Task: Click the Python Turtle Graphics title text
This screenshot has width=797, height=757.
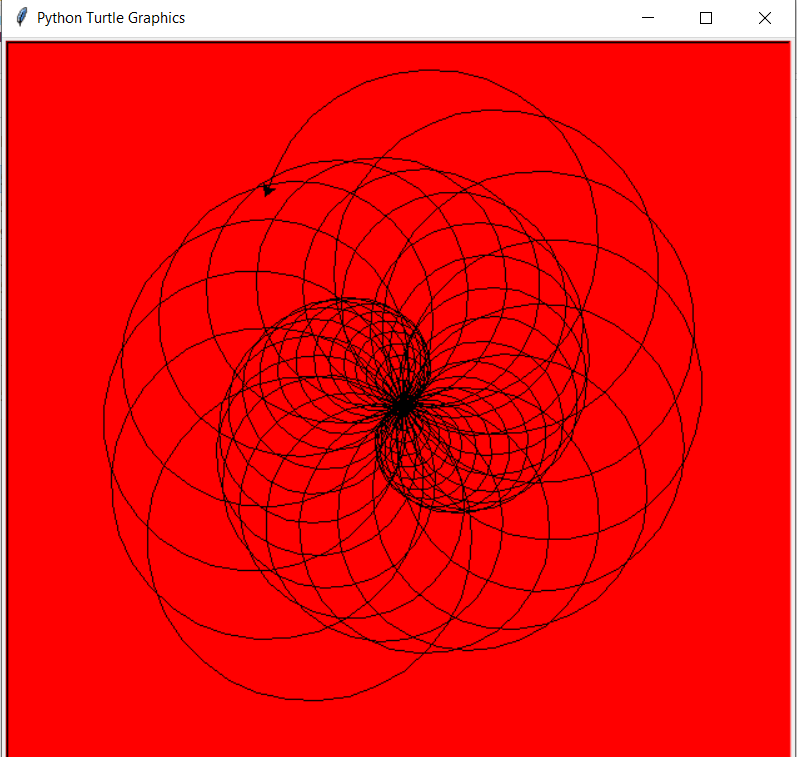Action: [111, 18]
